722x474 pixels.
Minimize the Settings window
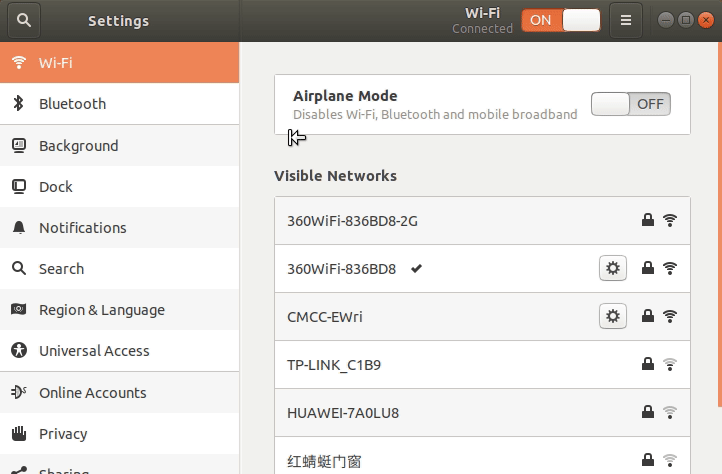click(x=665, y=20)
